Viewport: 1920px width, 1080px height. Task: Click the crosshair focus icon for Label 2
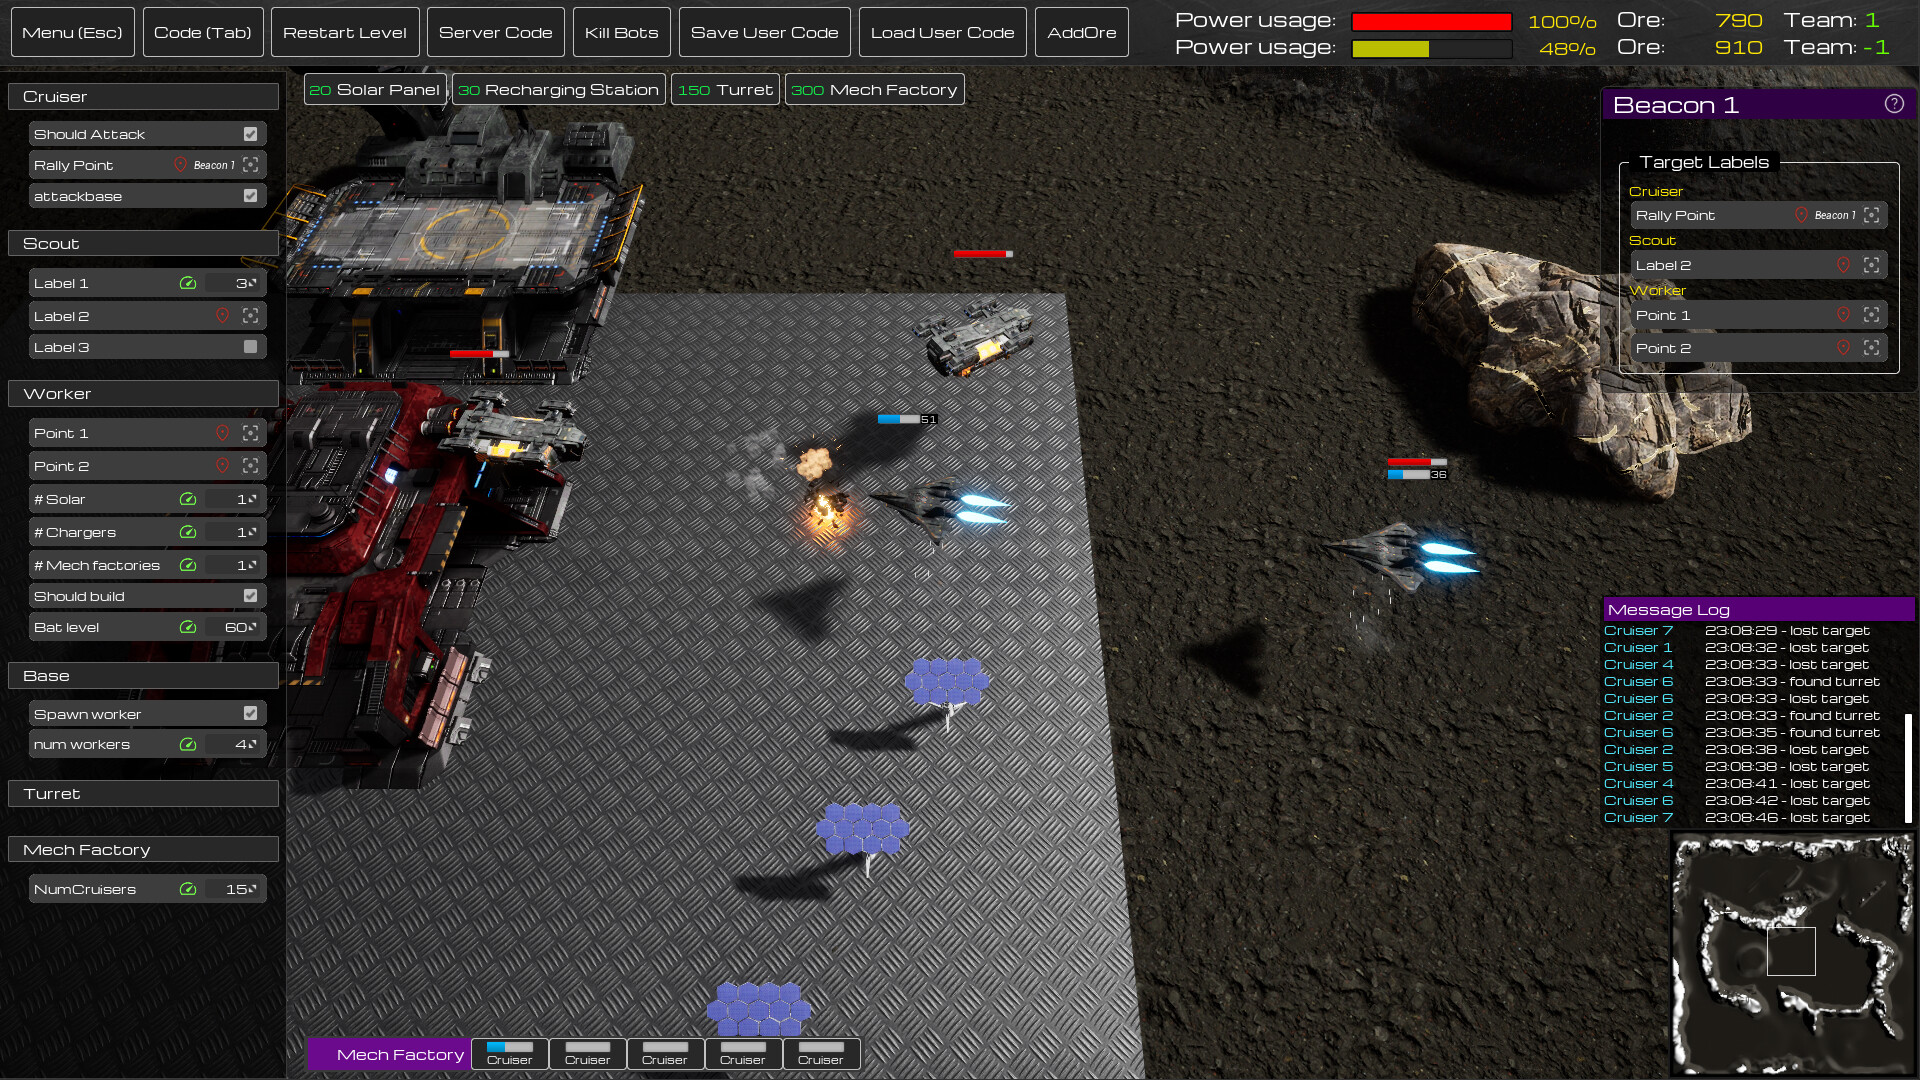pos(249,315)
